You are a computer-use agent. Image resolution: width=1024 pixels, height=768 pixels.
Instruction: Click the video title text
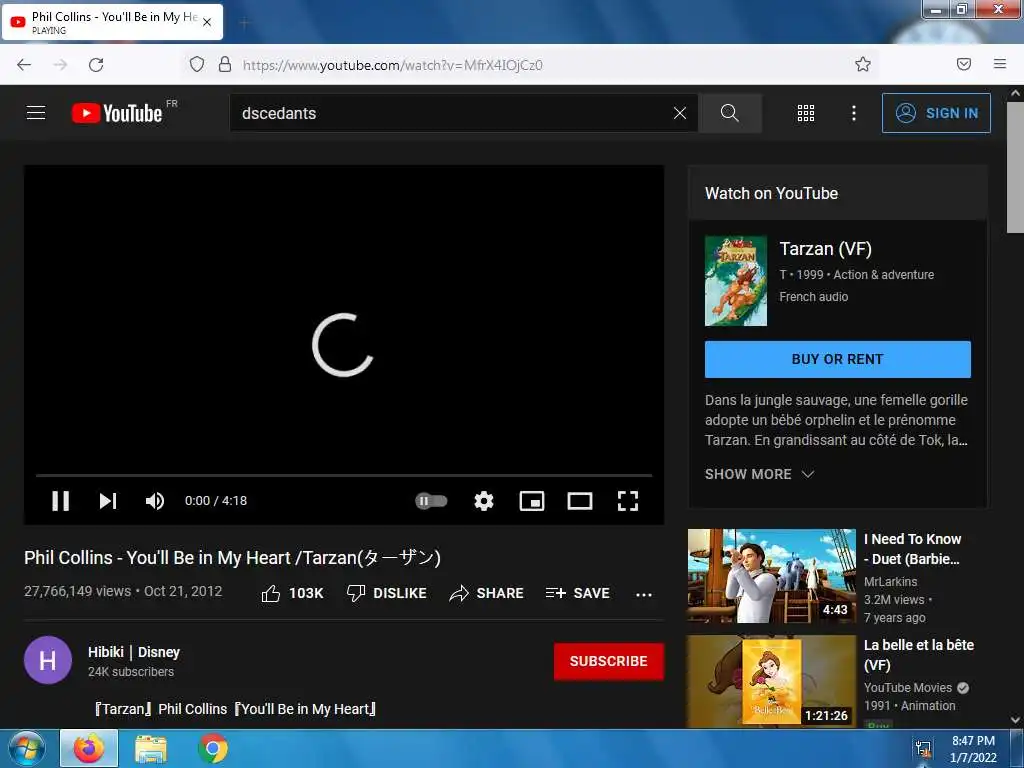(232, 558)
